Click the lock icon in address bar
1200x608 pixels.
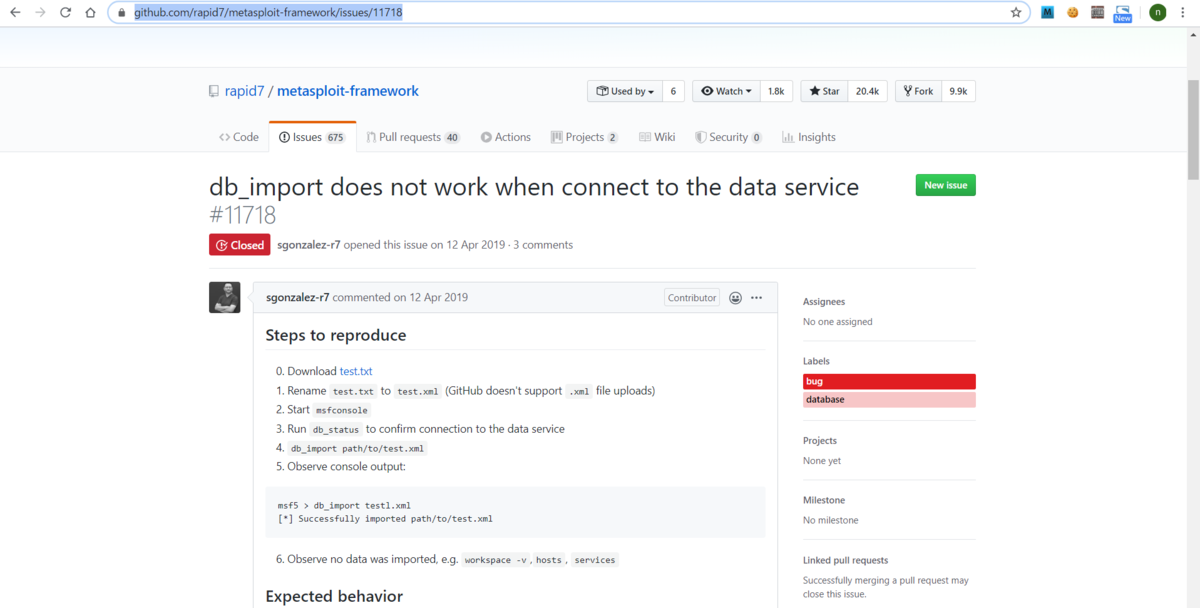122,13
